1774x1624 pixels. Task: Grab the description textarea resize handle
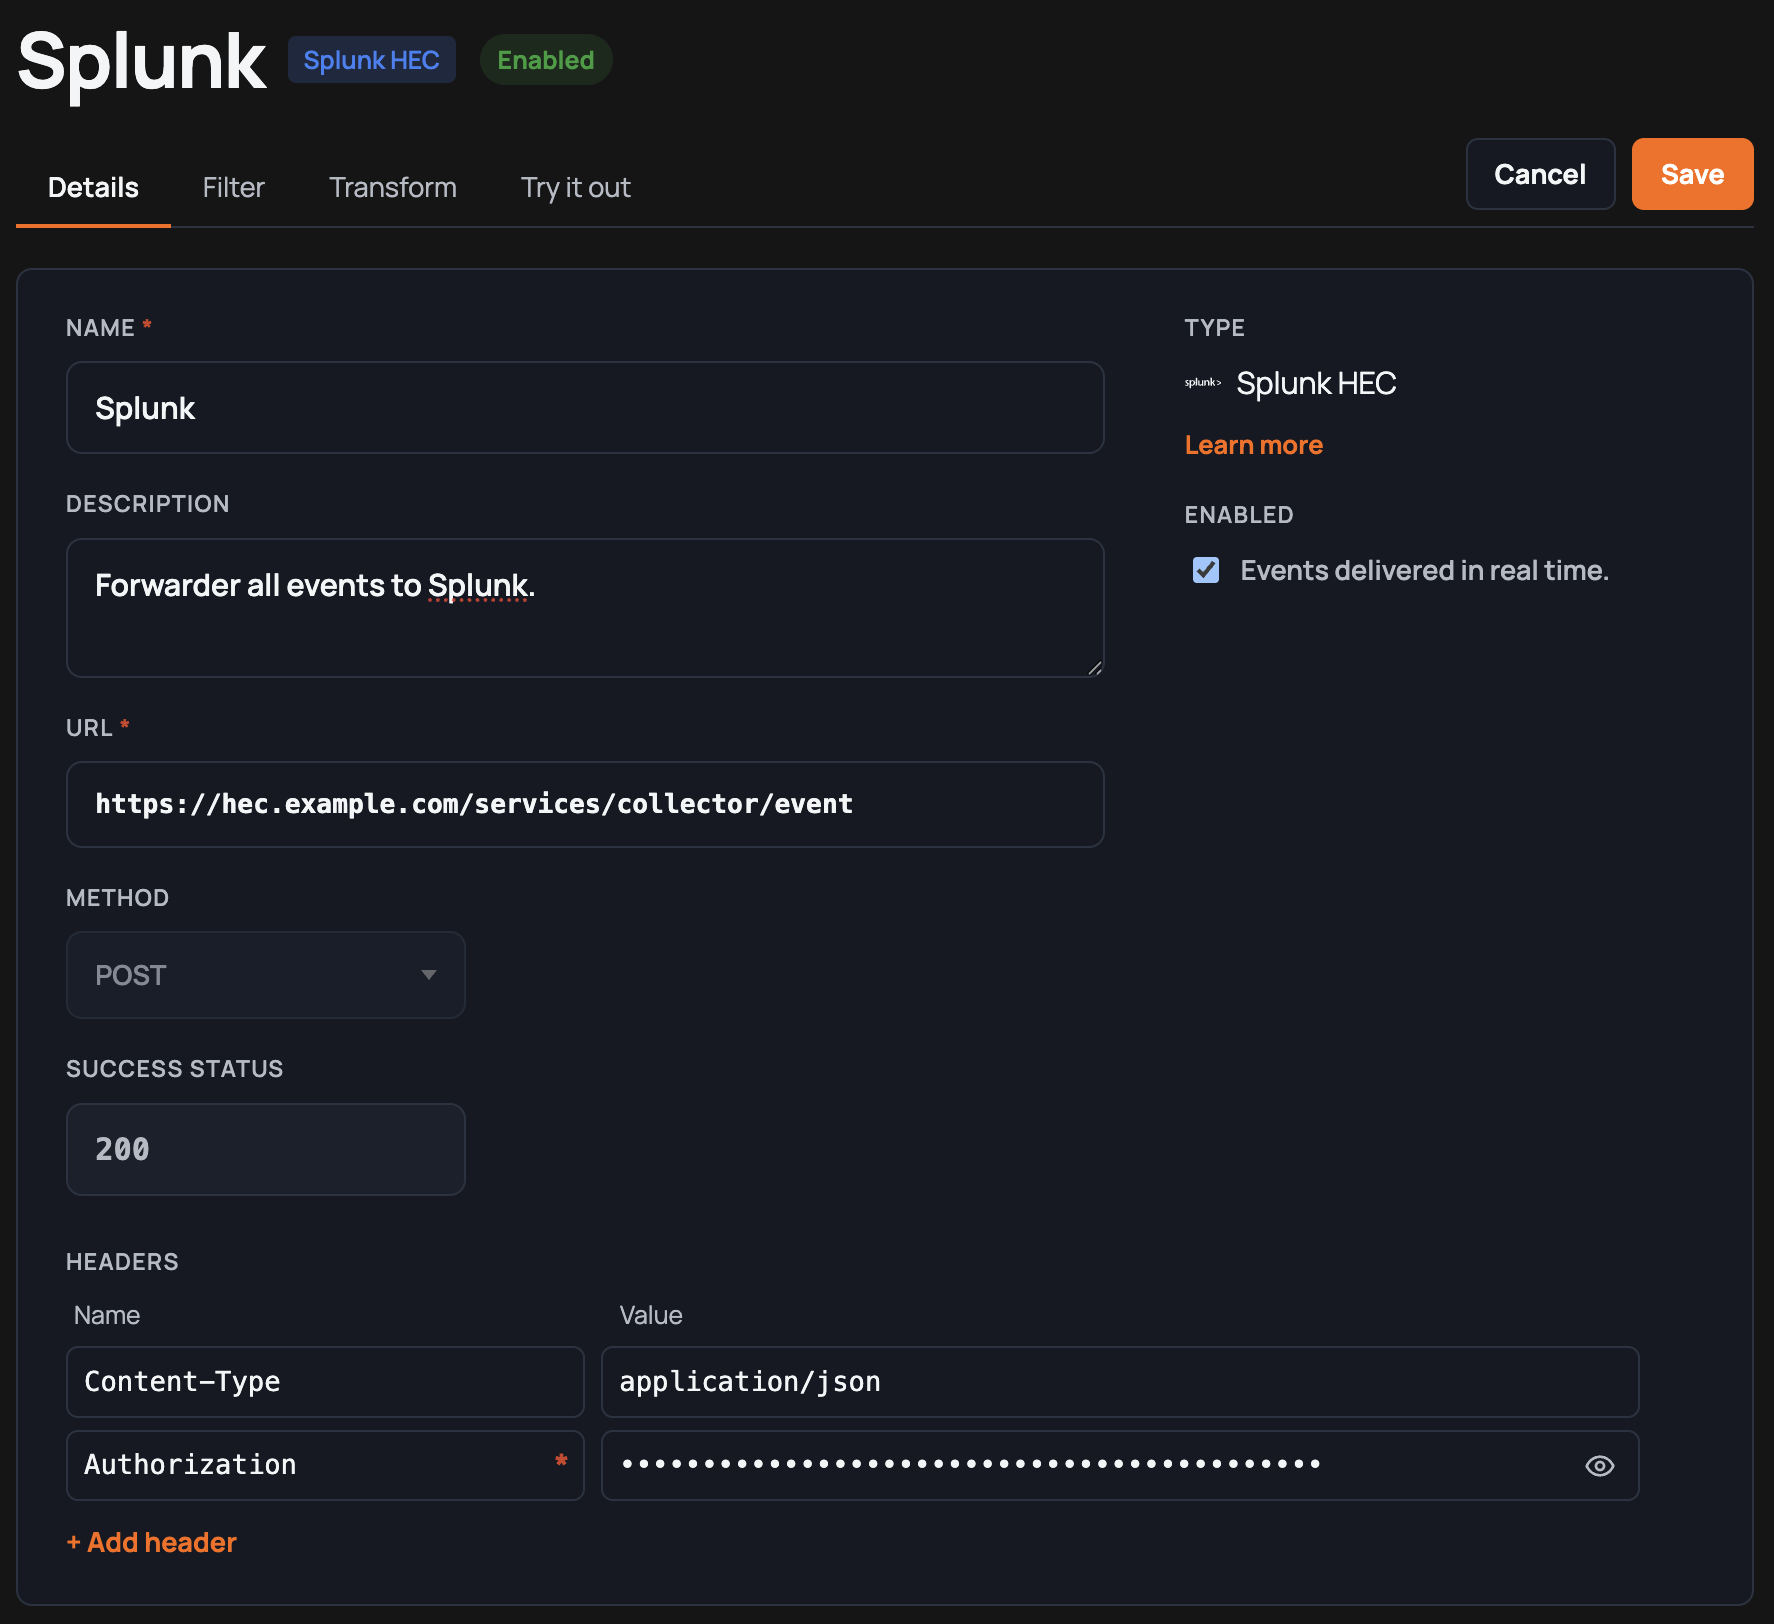(x=1095, y=668)
